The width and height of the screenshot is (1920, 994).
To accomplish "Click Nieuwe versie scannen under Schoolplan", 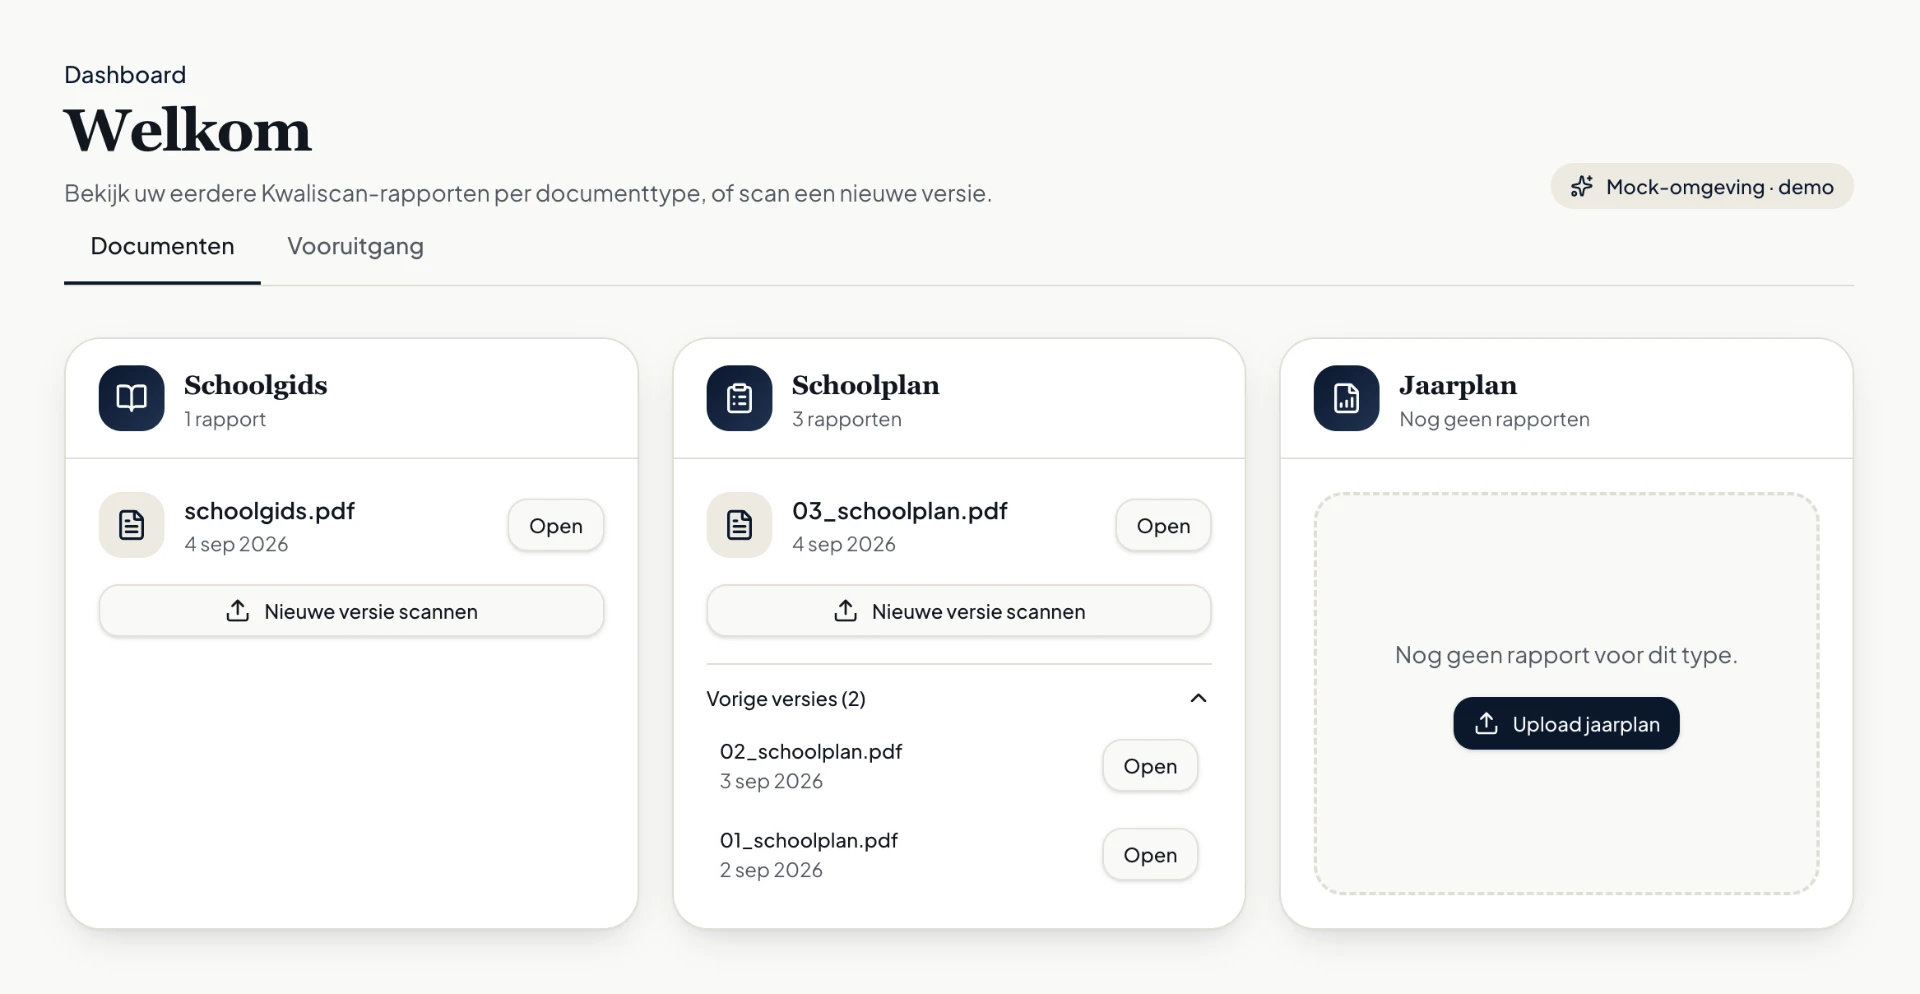I will coord(959,611).
